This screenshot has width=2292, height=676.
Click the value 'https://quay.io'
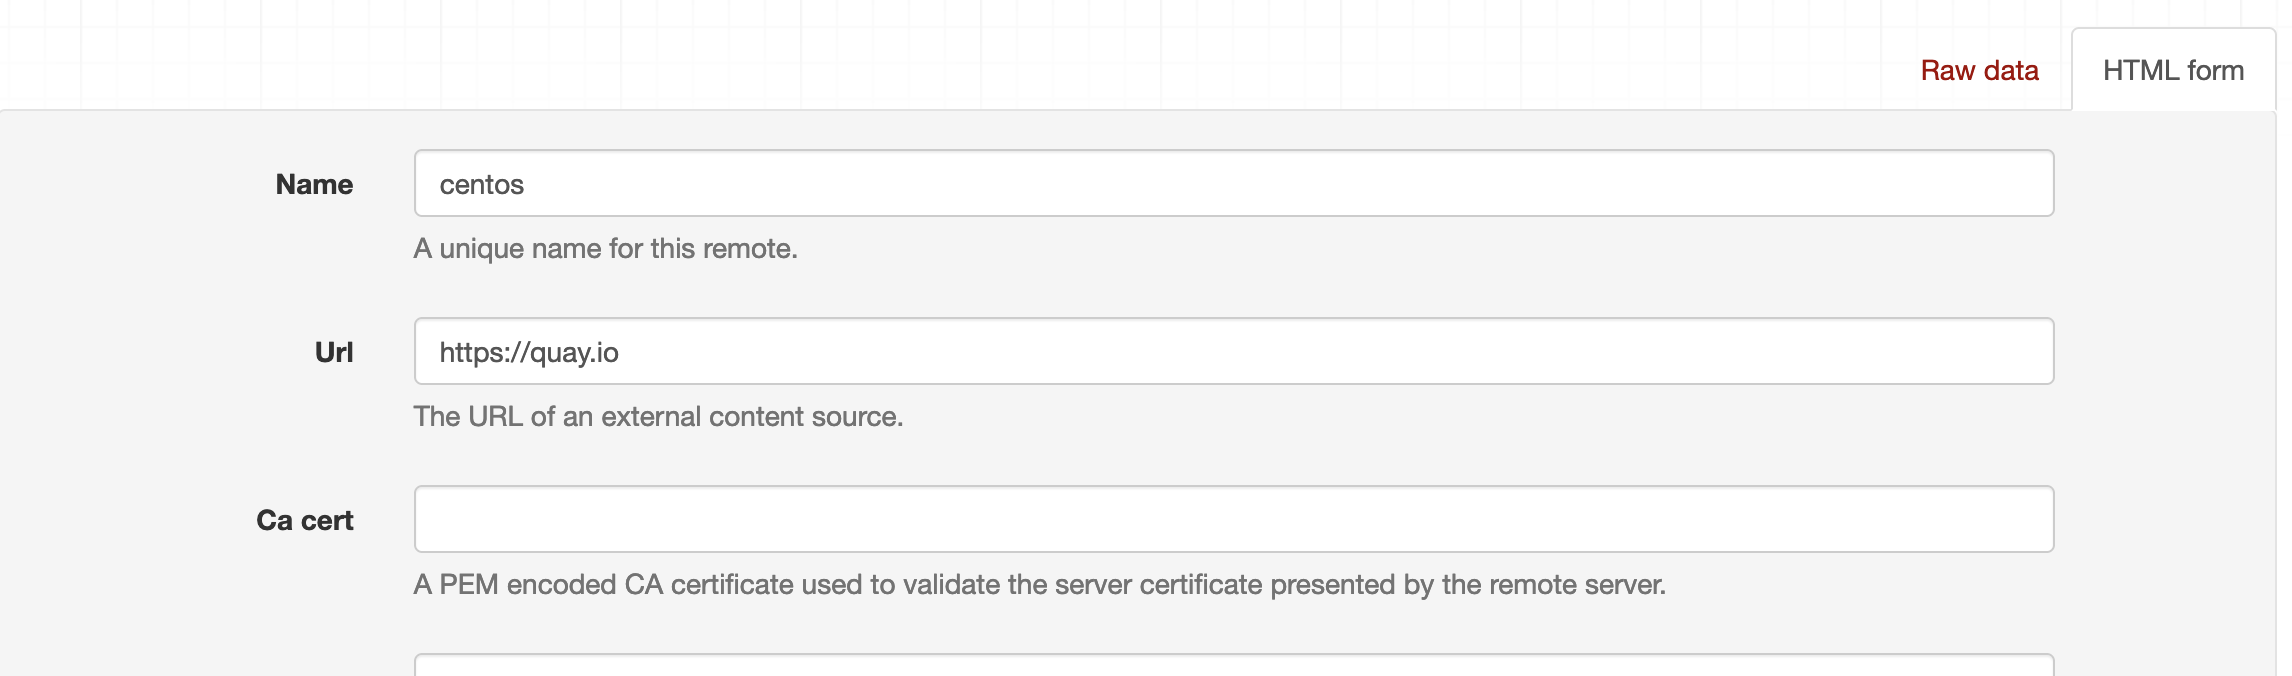[530, 351]
